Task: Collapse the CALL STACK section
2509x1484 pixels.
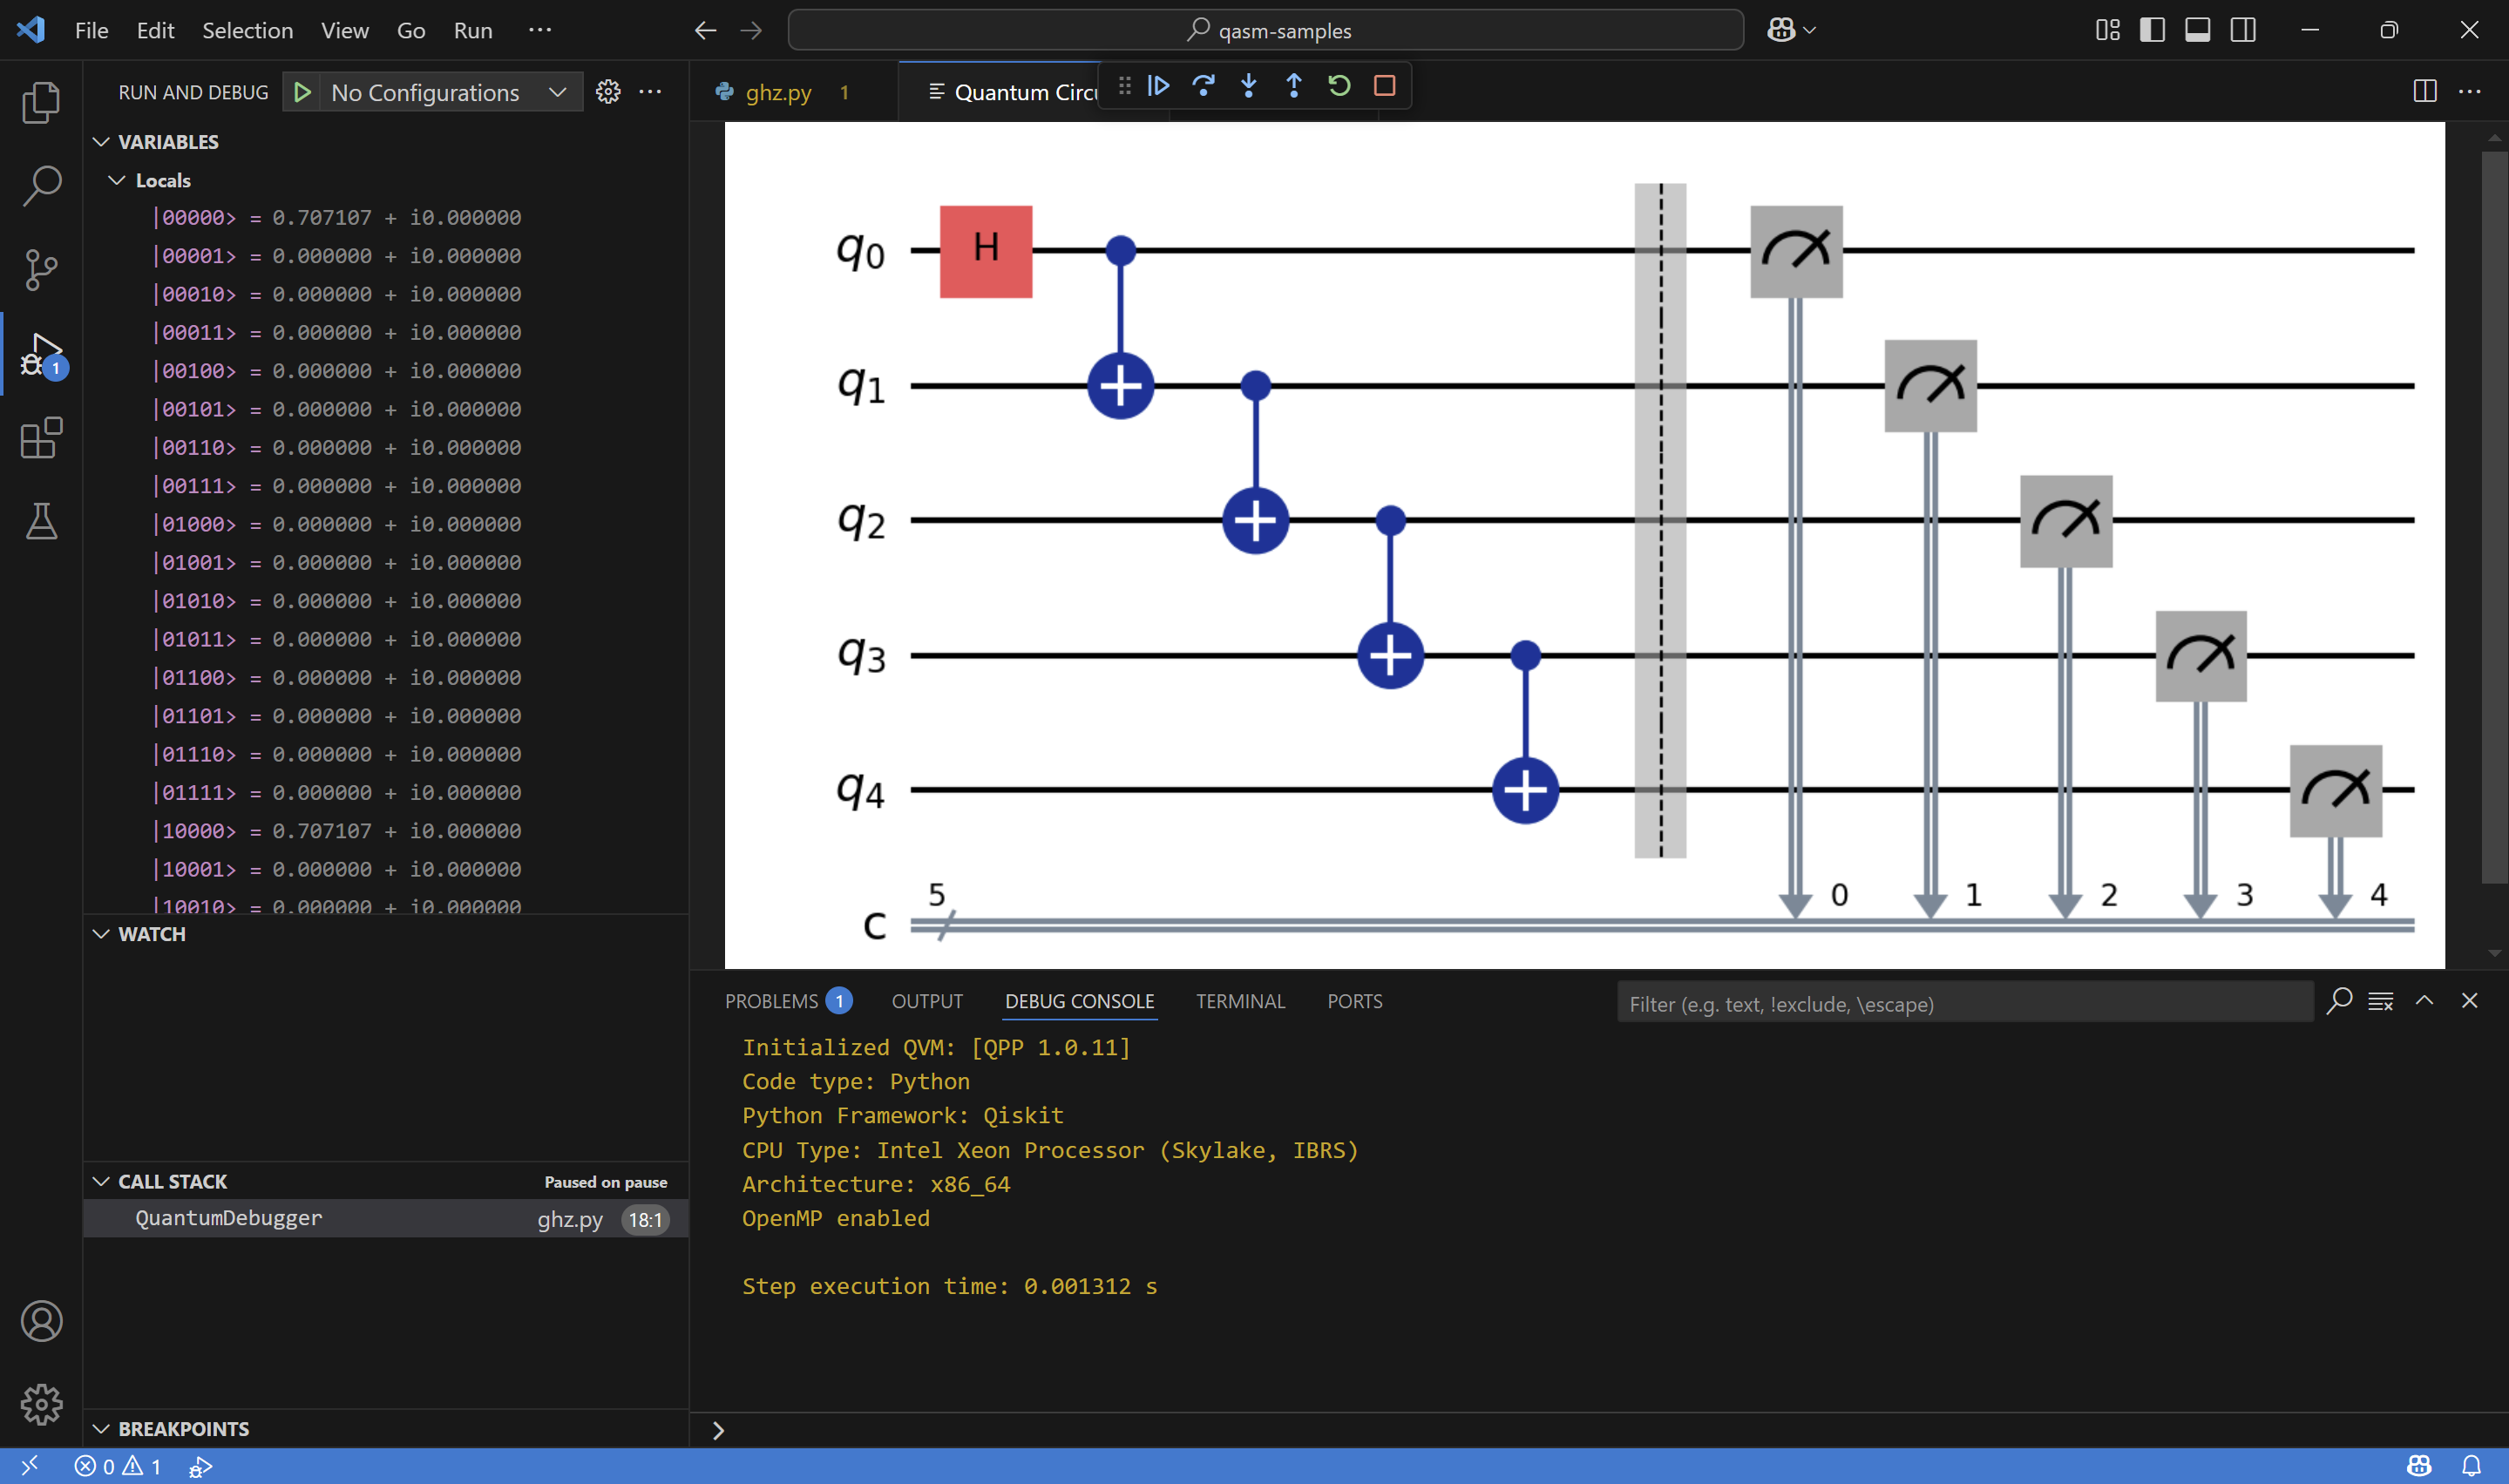Action: tap(101, 1181)
